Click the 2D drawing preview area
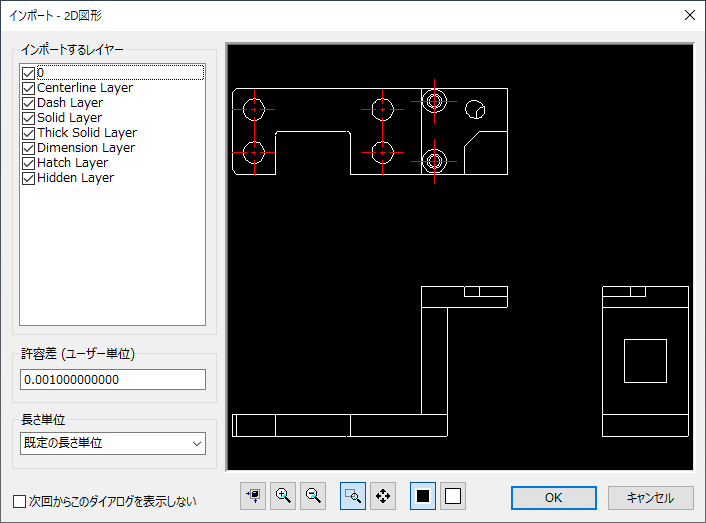This screenshot has width=706, height=523. [460, 257]
